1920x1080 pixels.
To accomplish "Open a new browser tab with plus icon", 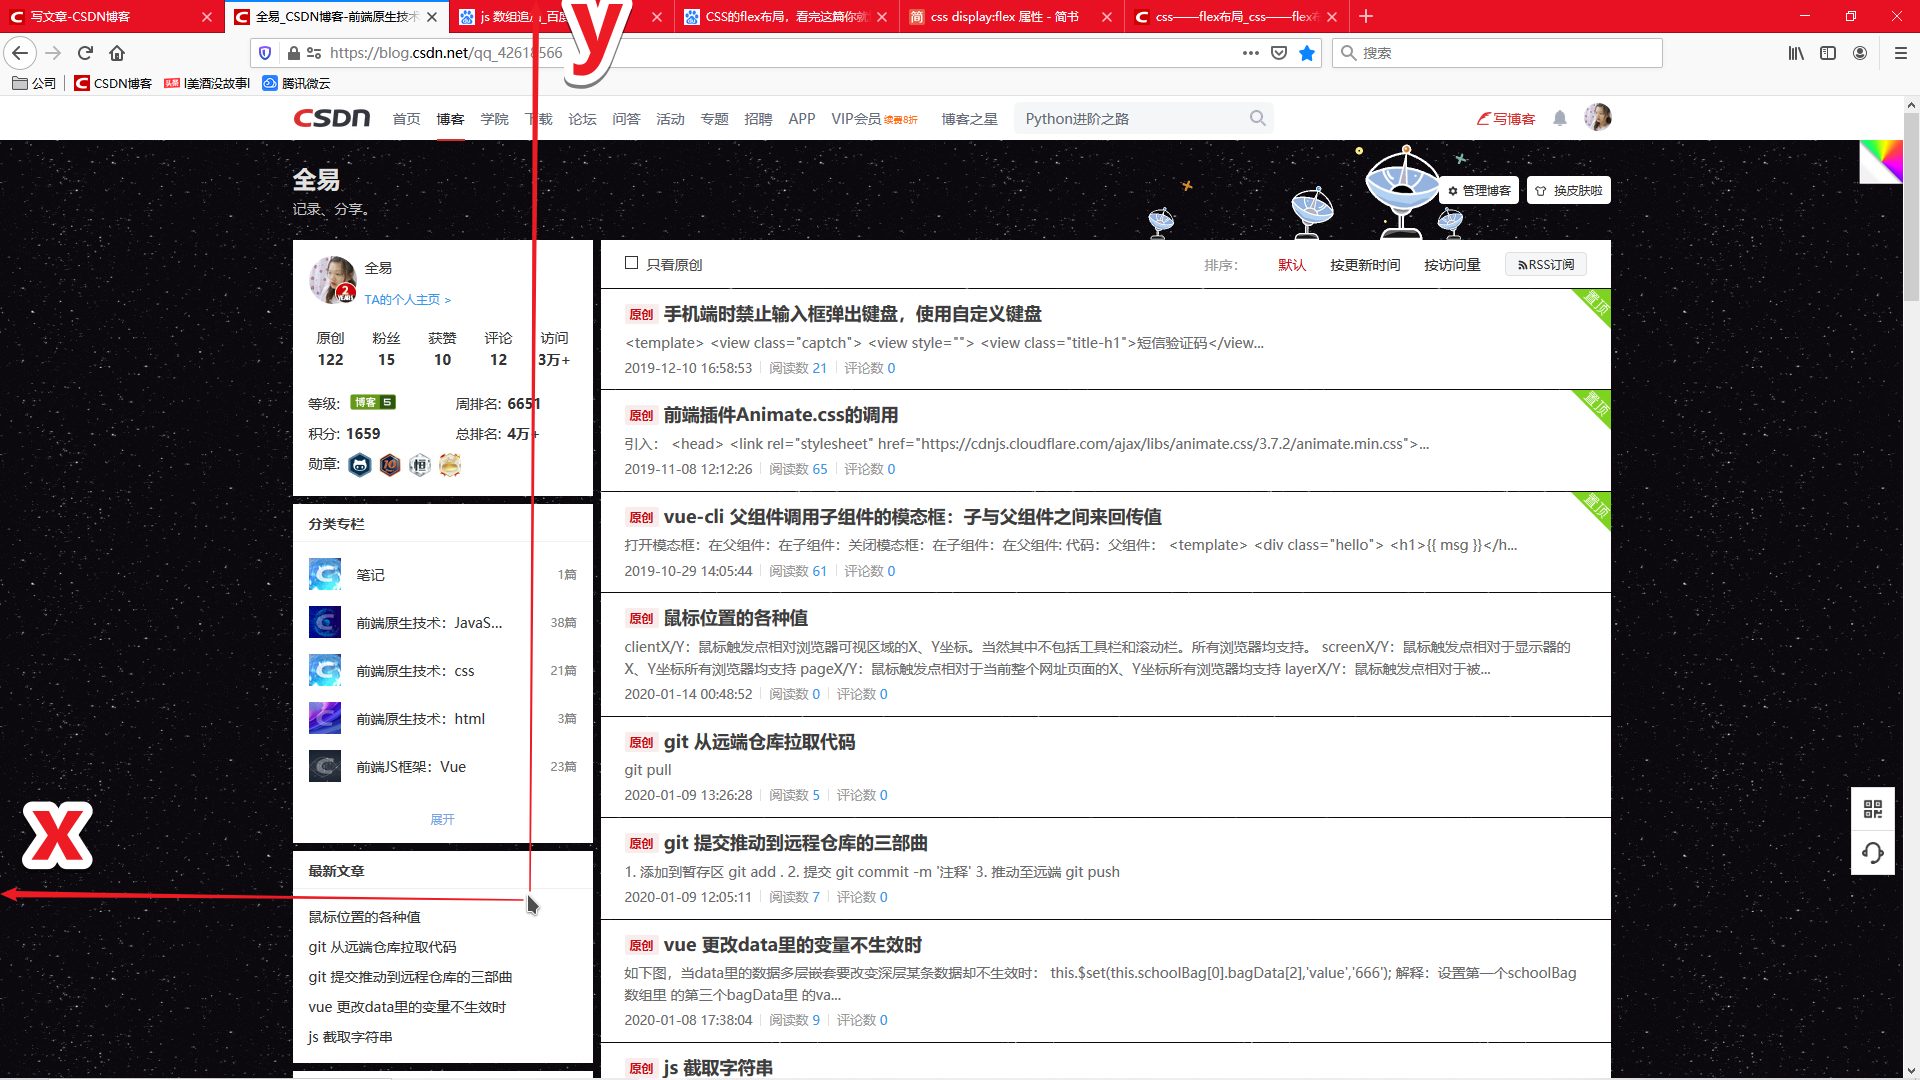I will click(1366, 16).
